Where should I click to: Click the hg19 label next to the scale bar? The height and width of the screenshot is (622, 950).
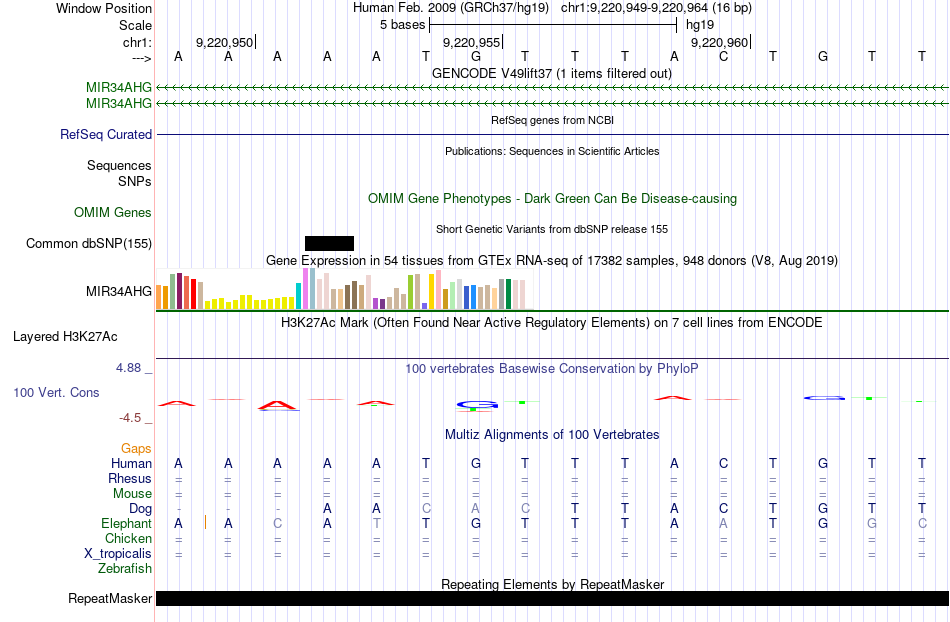[700, 25]
